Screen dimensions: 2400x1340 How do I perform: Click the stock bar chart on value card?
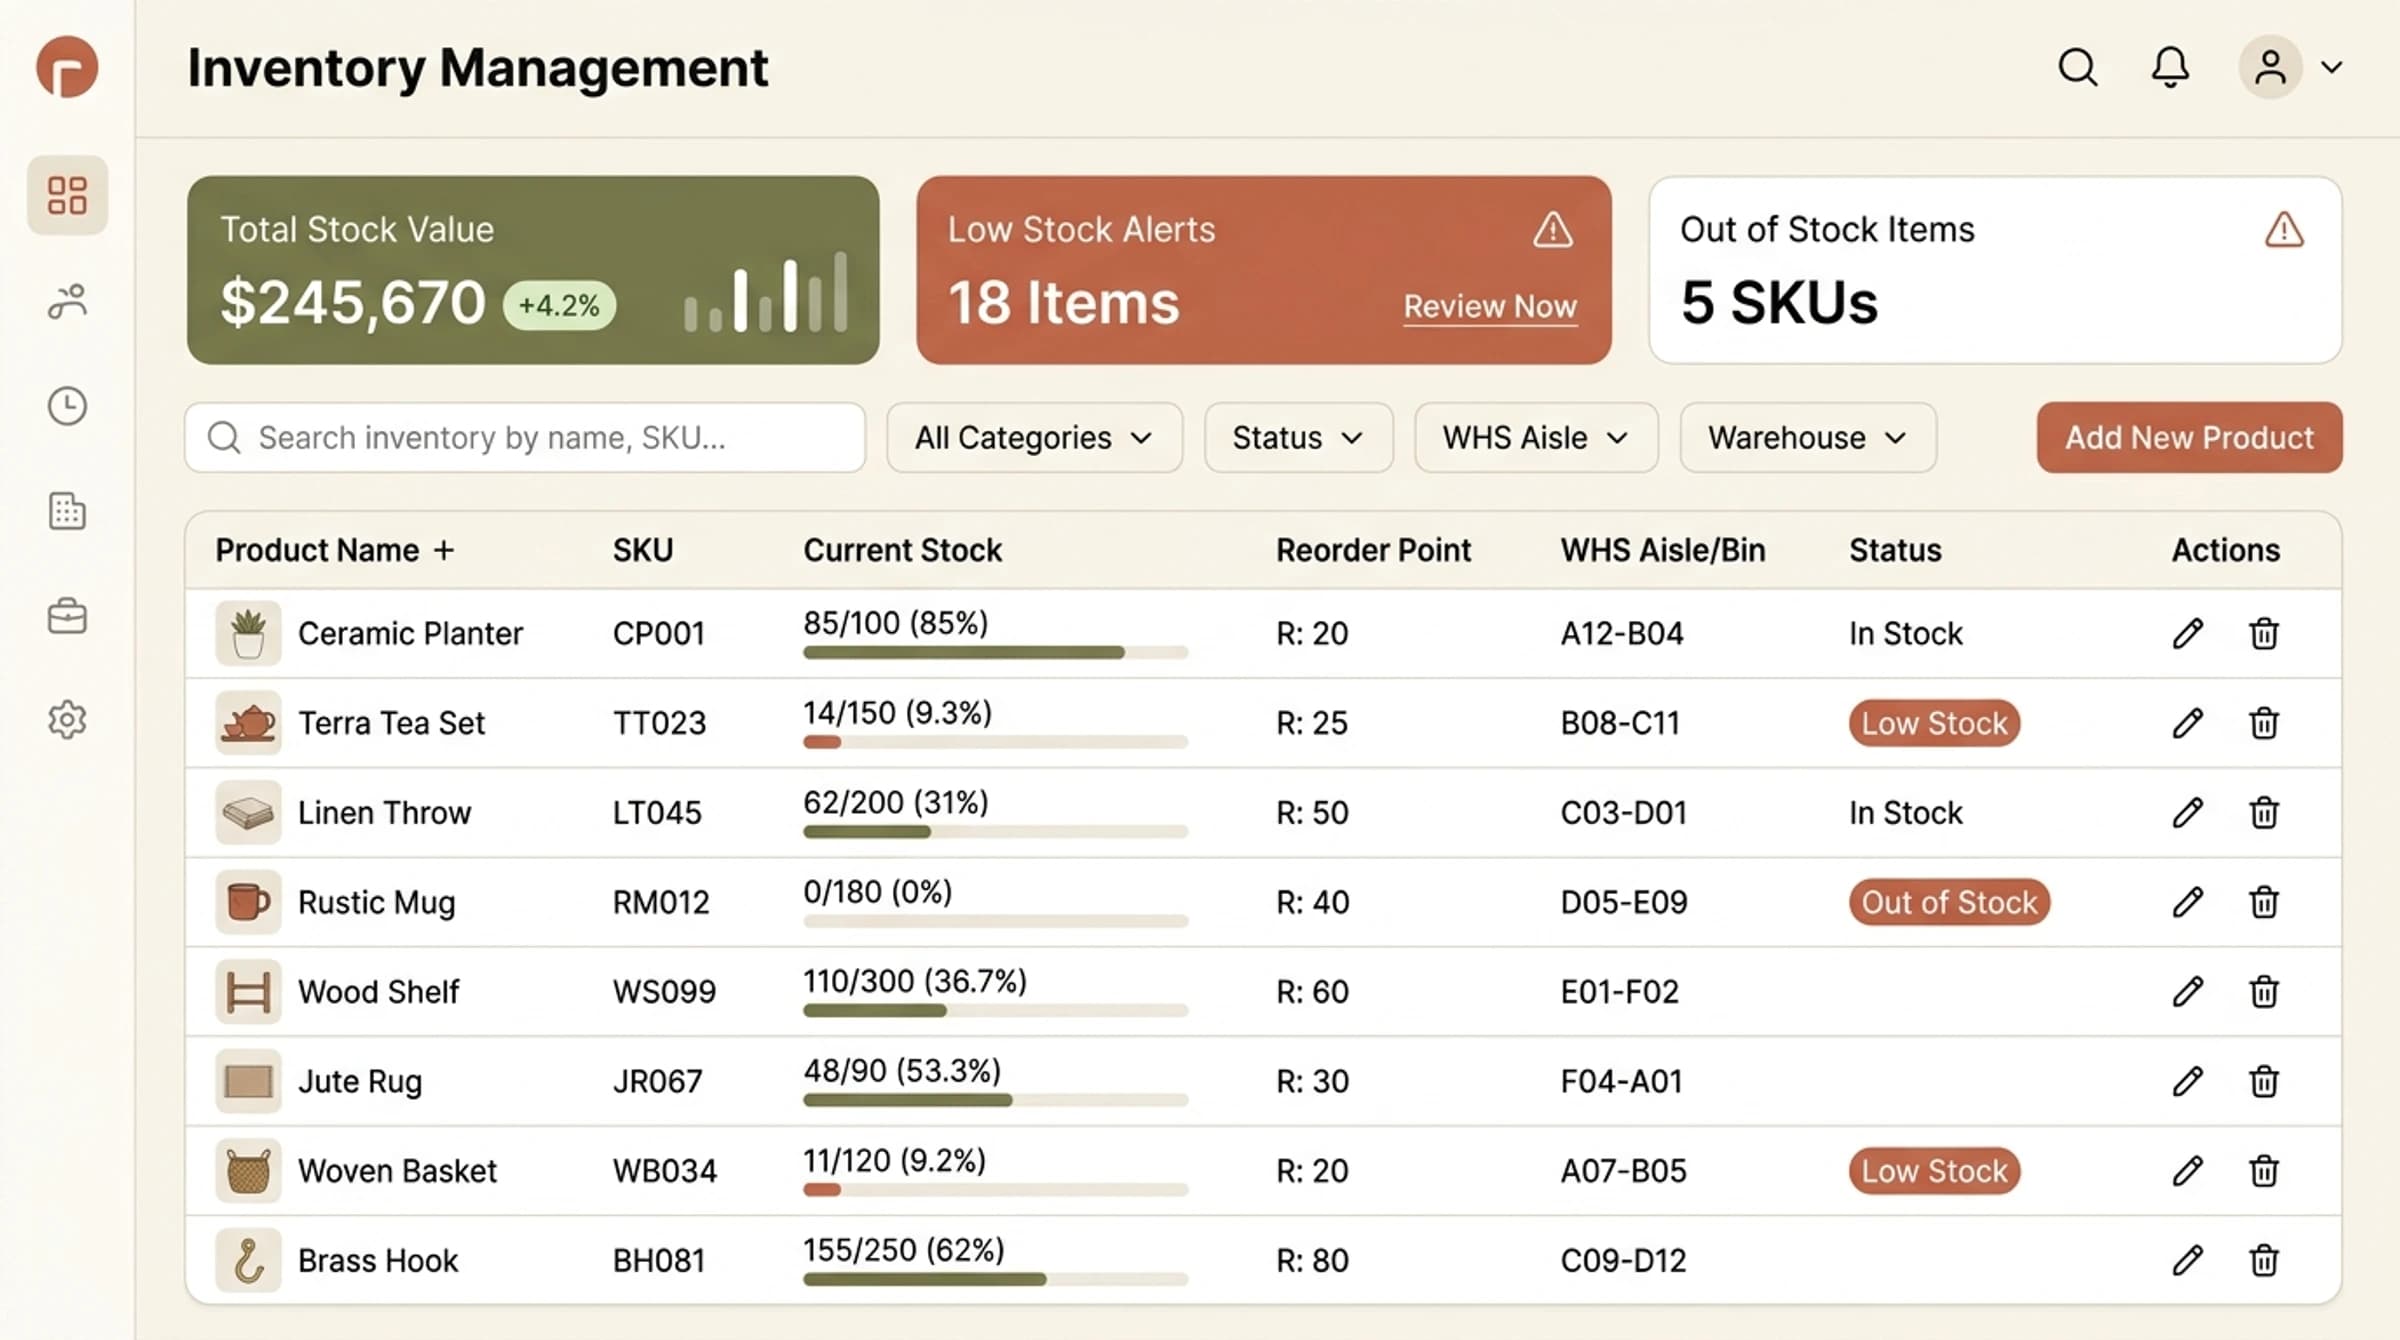[766, 291]
